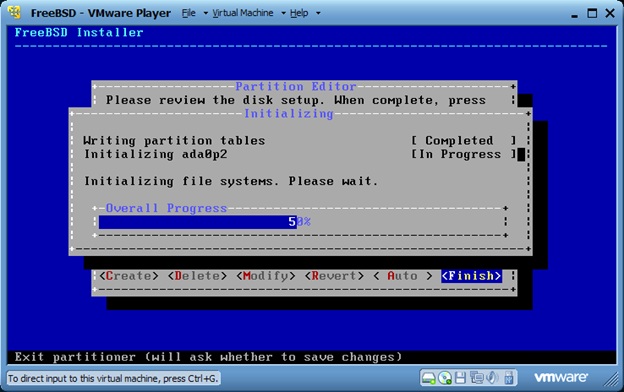Click the hard disk device icon
This screenshot has width=624, height=392.
coord(428,378)
